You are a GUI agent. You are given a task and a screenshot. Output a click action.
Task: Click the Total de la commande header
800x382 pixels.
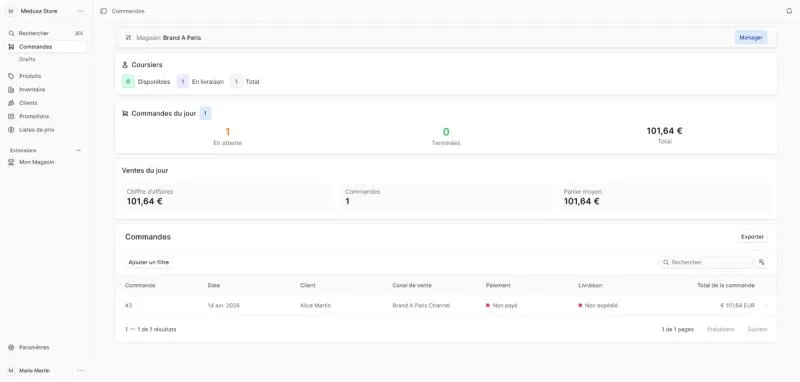[x=726, y=286]
